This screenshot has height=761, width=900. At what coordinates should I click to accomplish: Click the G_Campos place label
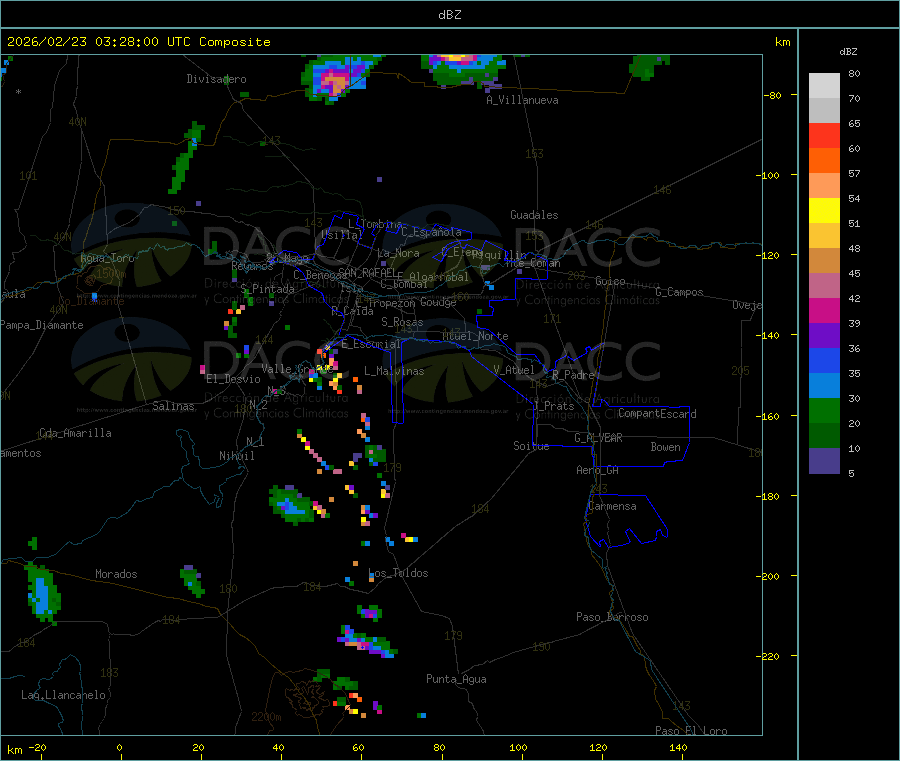(679, 292)
